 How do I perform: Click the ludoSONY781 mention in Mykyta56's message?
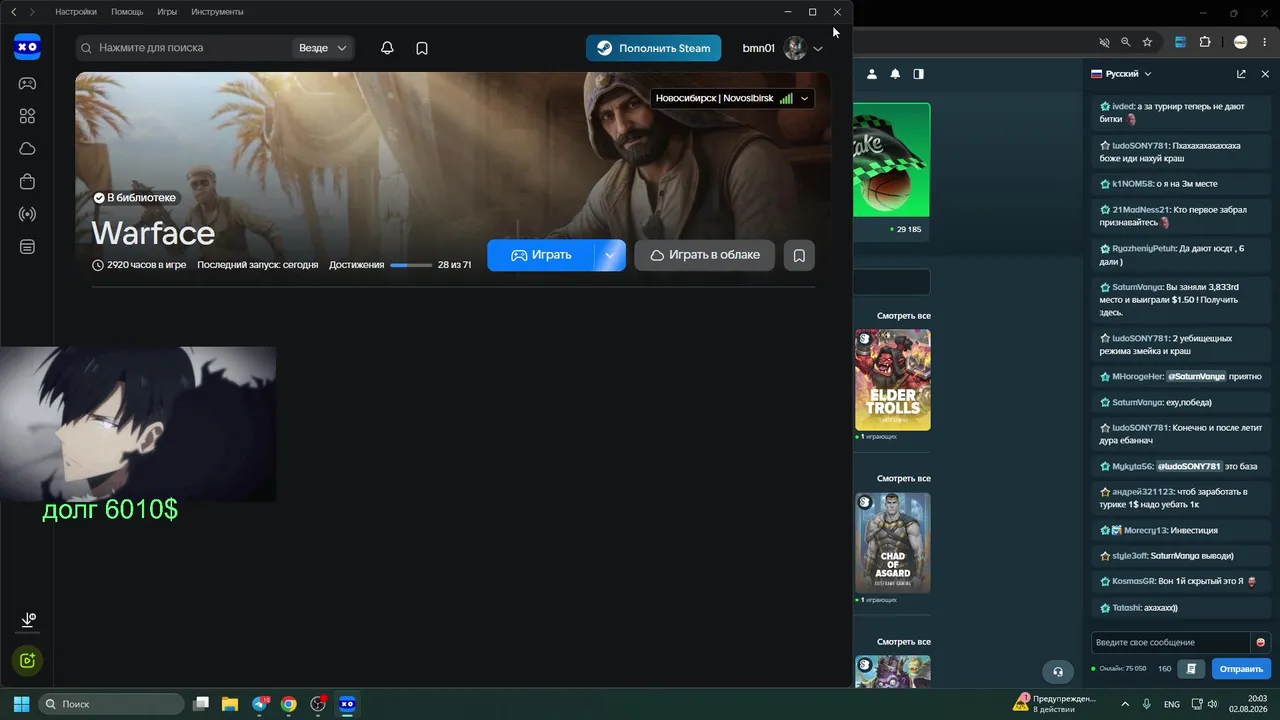(1189, 467)
